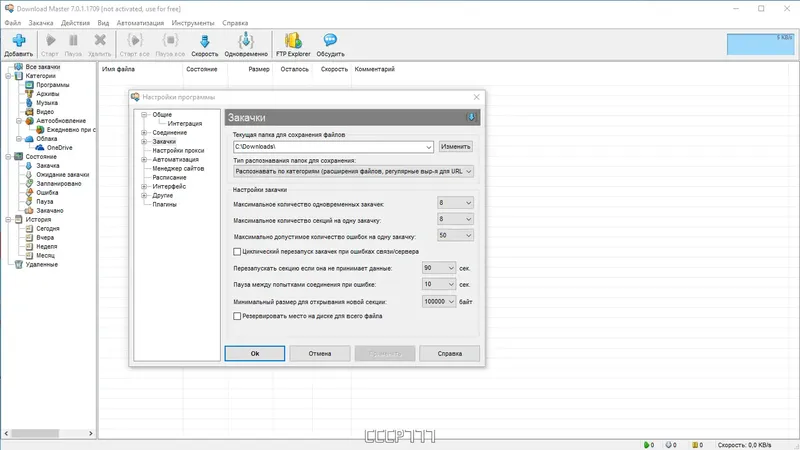Open the Действия menu
This screenshot has width=800, height=450.
[x=75, y=23]
